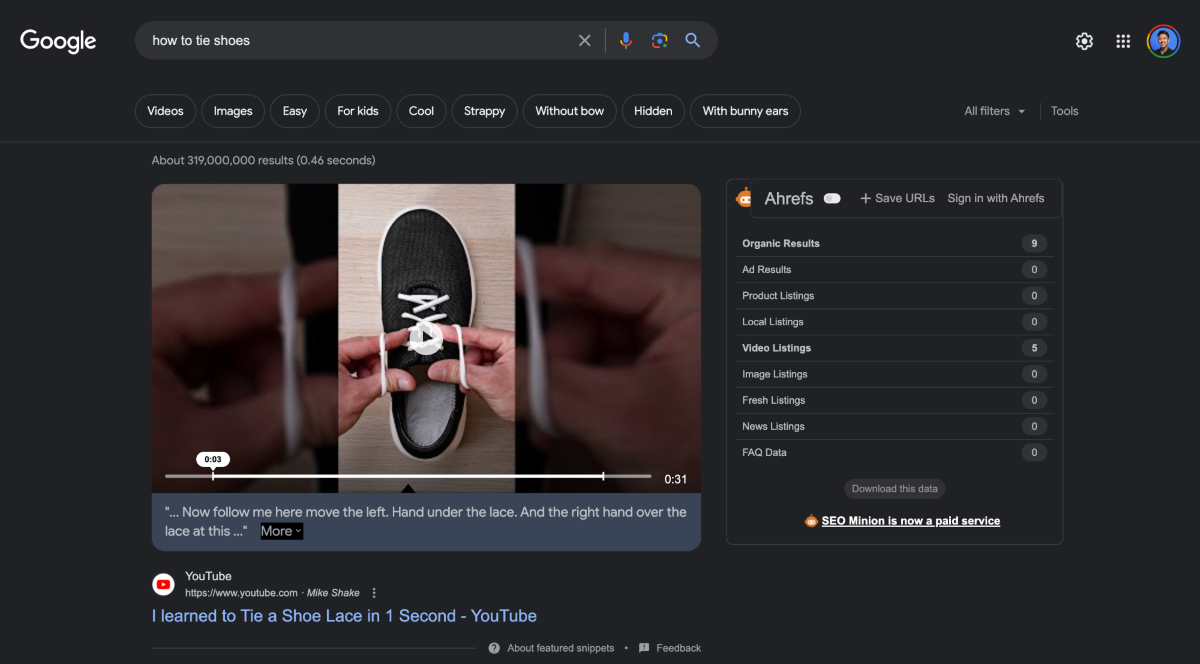Click the 0:03 video timeline marker
The width and height of the screenshot is (1200, 664).
tap(213, 460)
